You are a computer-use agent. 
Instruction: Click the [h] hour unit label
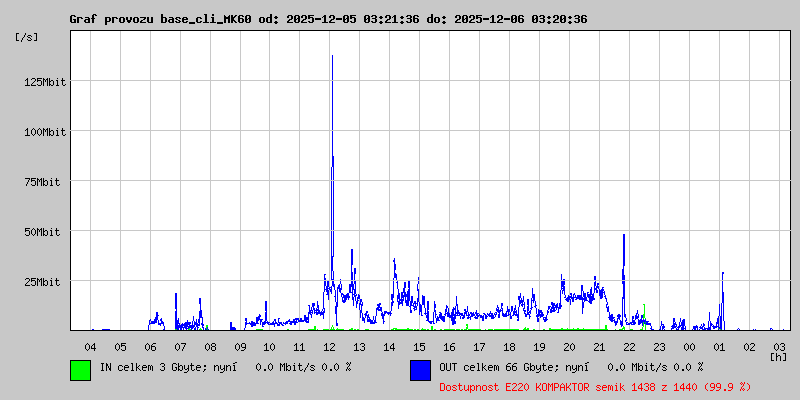click(x=778, y=356)
